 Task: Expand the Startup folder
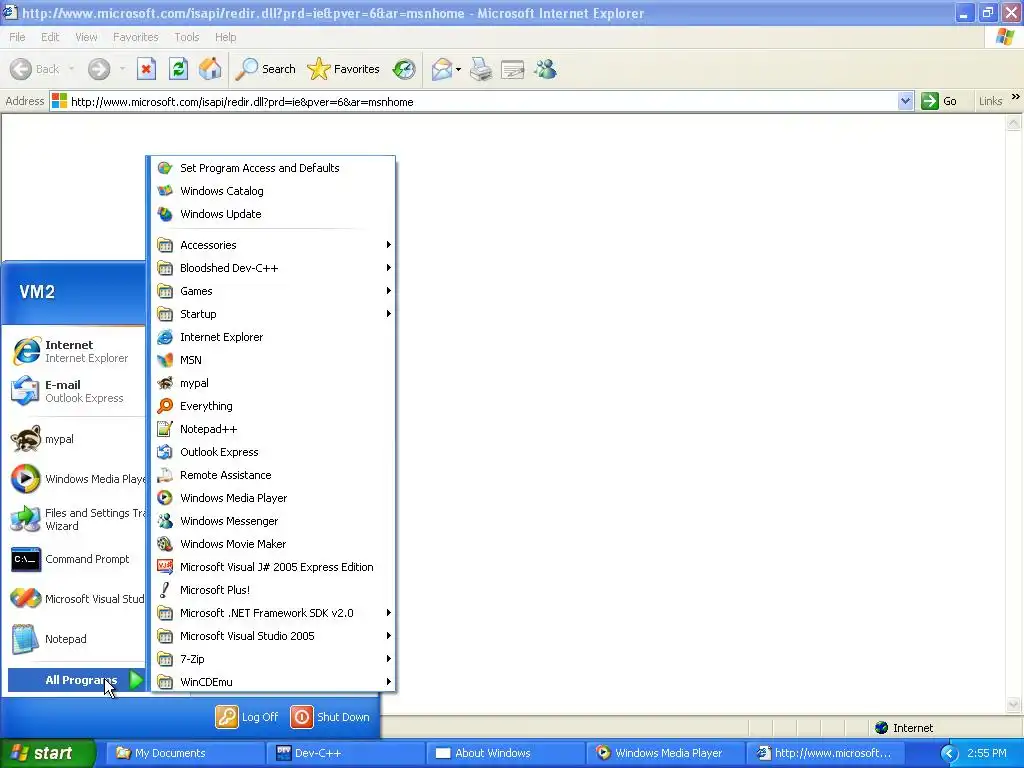[273, 313]
